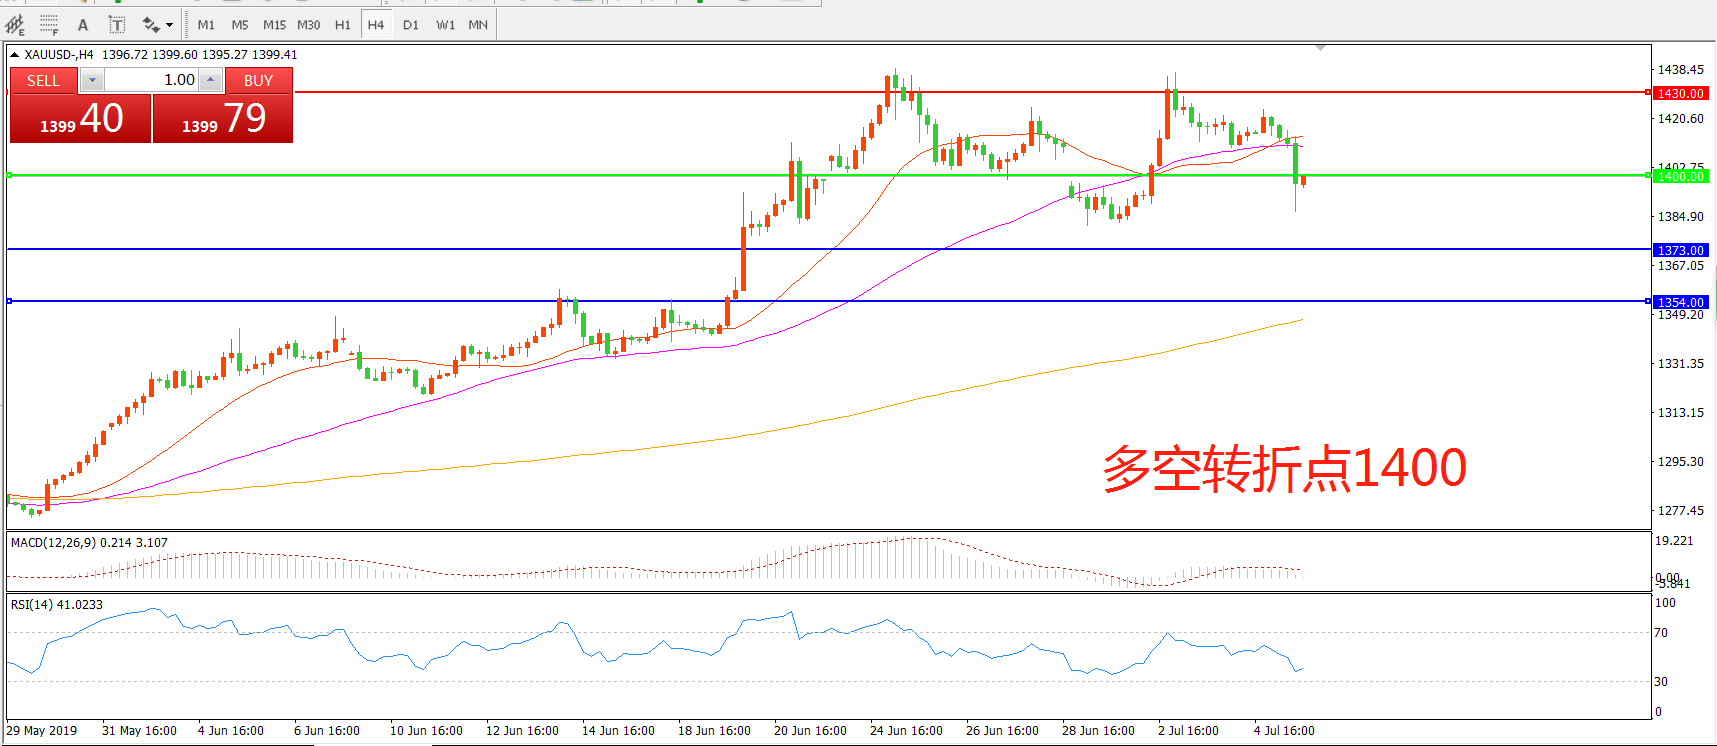Decrease lot volume with down arrow
1717x746 pixels.
click(92, 81)
